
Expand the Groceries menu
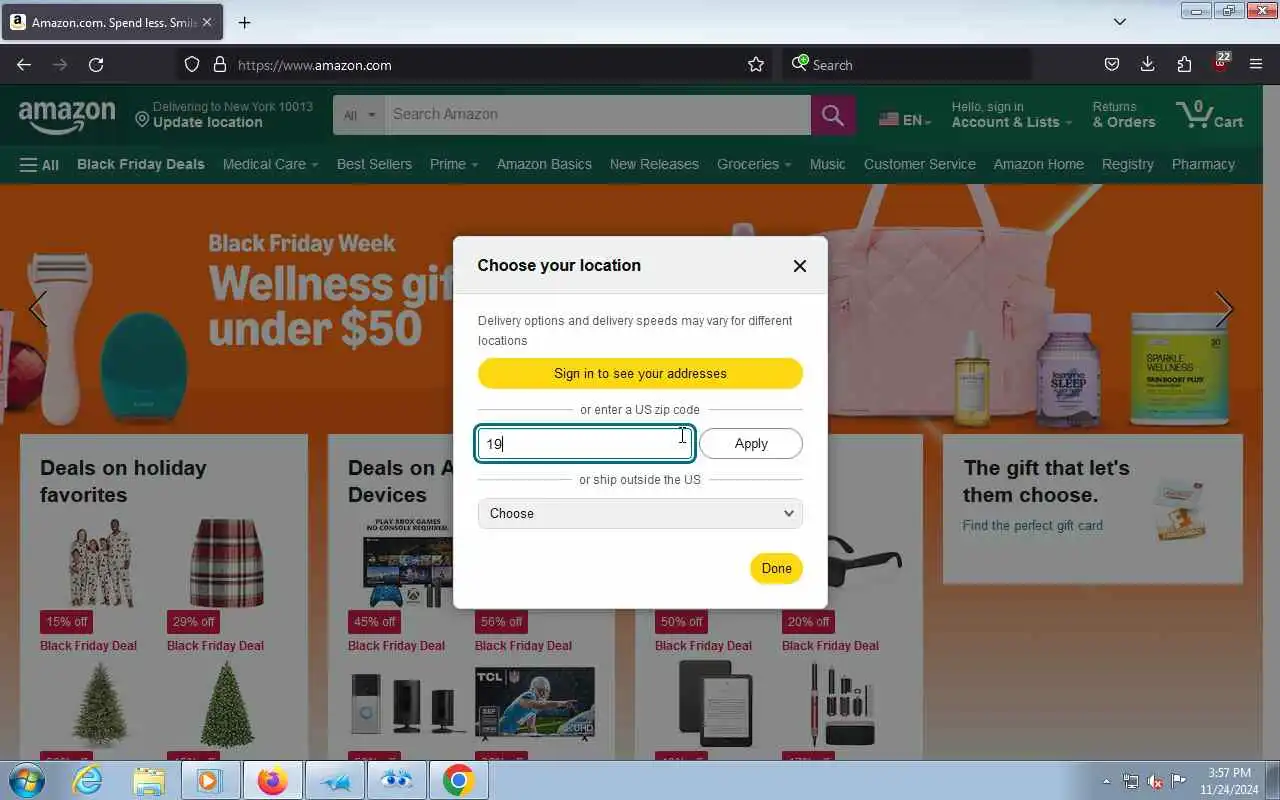pos(754,164)
